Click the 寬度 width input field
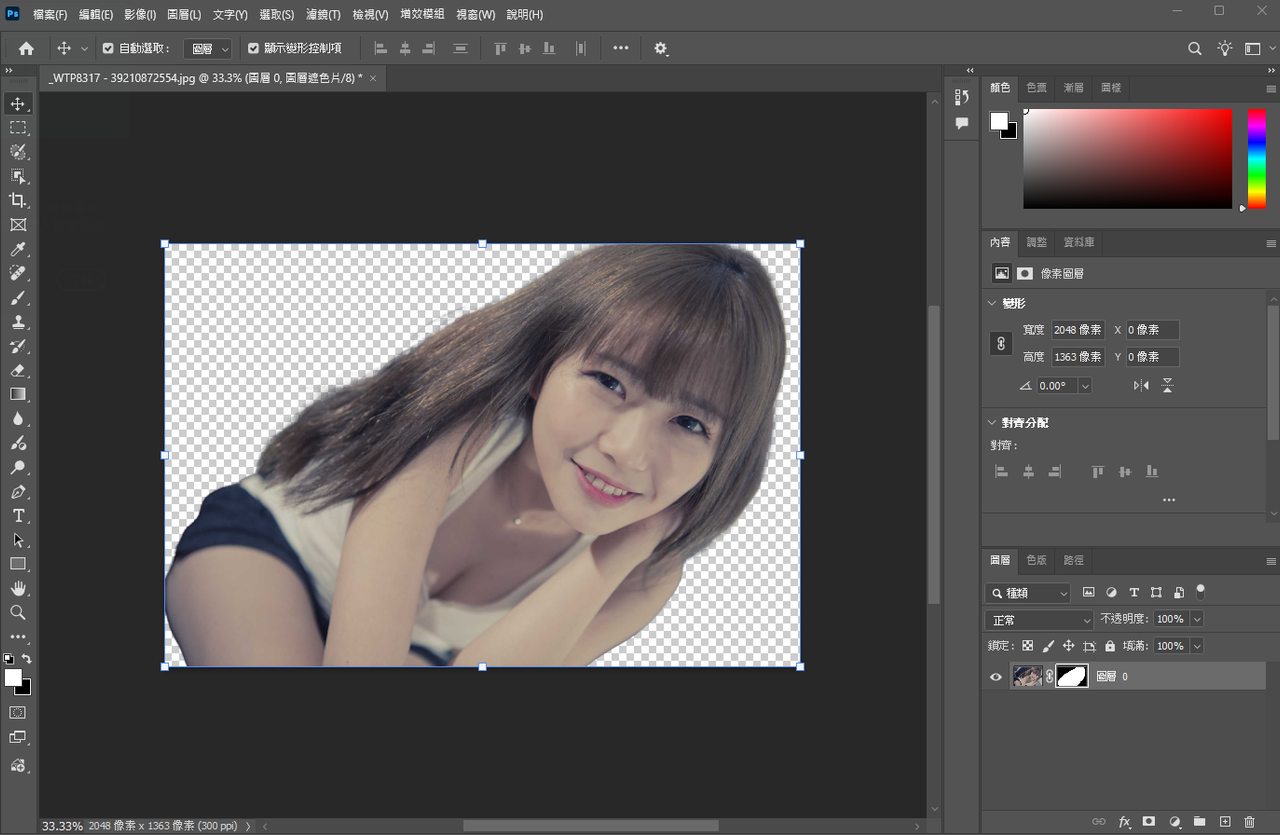Screen dimensions: 1280x835 click(x=1077, y=330)
